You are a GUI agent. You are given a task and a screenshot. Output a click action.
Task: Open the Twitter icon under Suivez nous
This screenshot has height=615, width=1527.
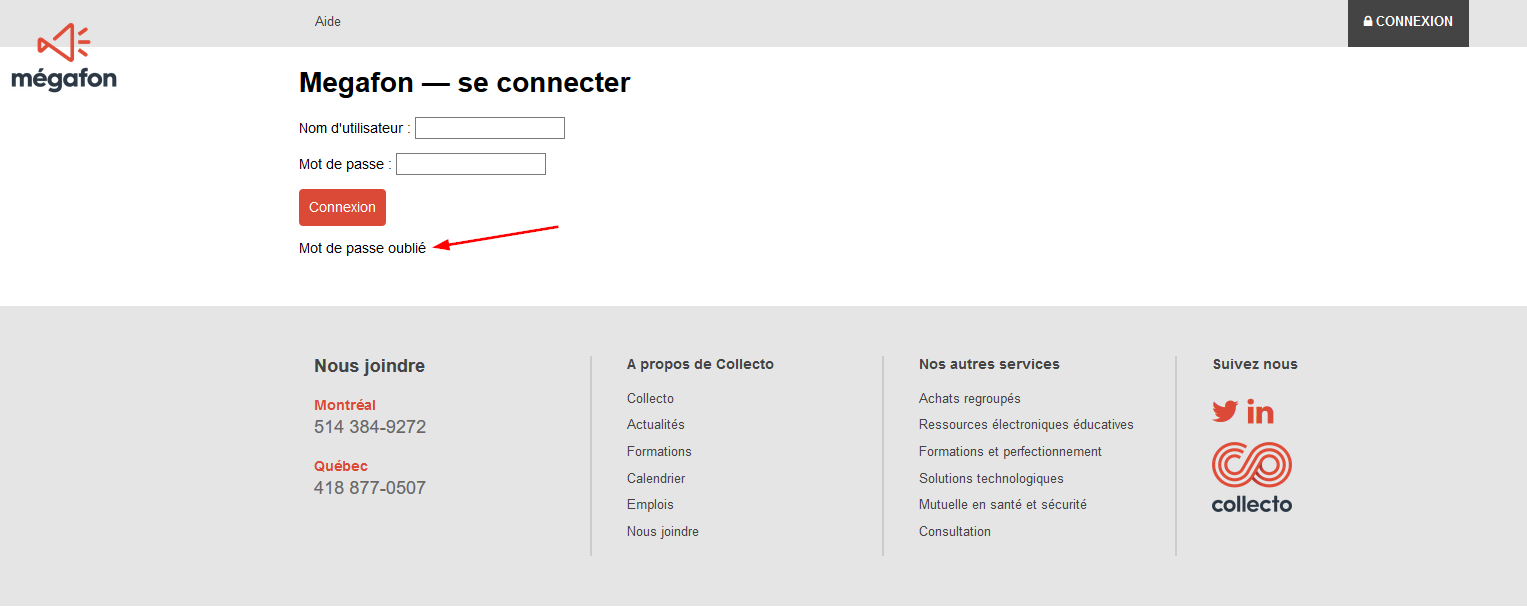(1225, 411)
